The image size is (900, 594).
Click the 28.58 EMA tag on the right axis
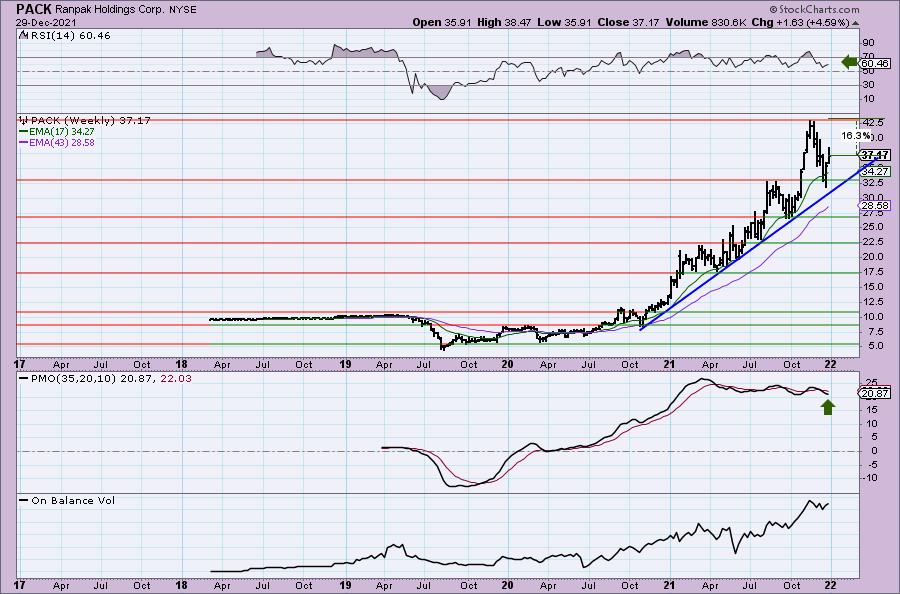[875, 205]
